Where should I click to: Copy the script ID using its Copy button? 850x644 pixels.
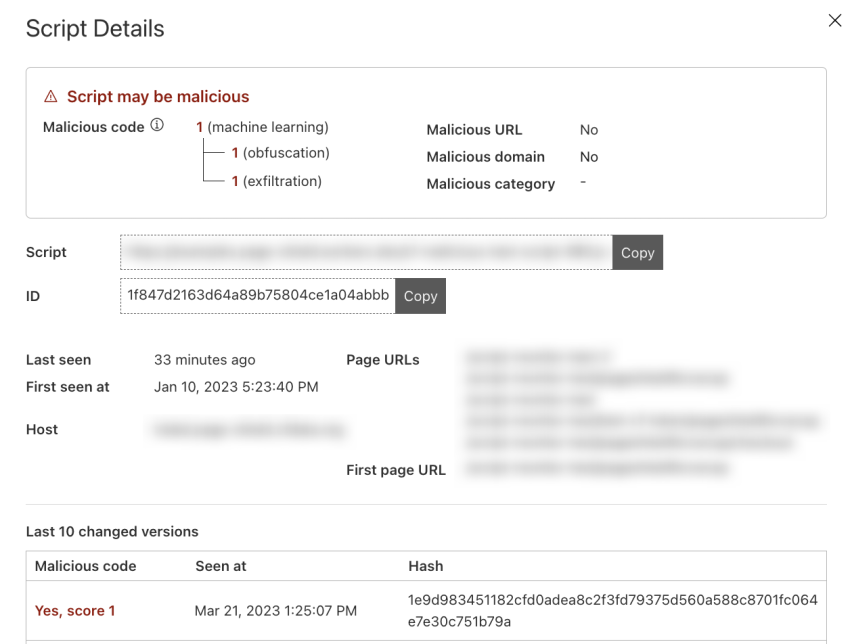click(x=420, y=296)
